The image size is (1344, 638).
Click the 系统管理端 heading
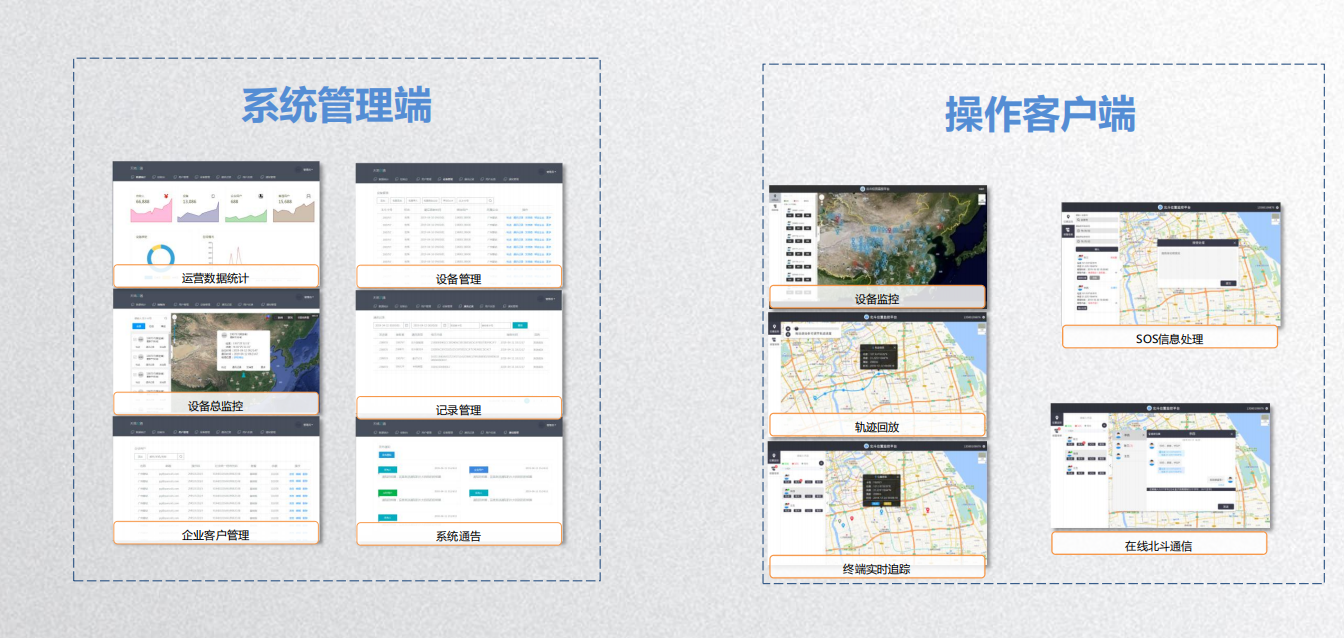336,105
